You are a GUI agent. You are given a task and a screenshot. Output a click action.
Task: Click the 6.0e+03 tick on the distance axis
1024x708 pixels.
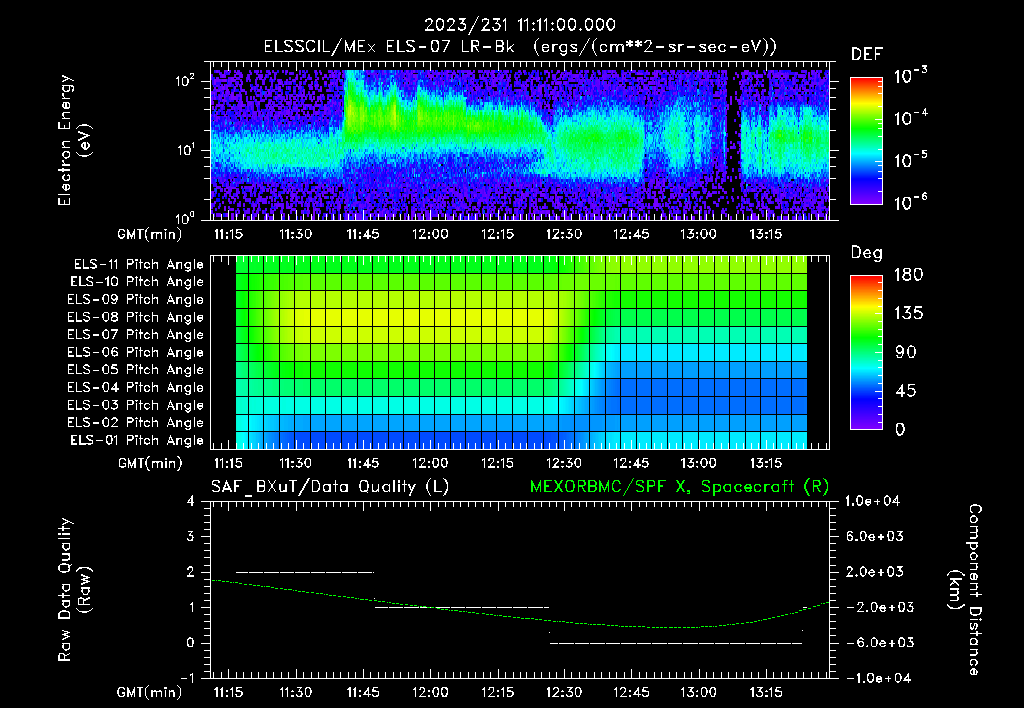pos(874,537)
